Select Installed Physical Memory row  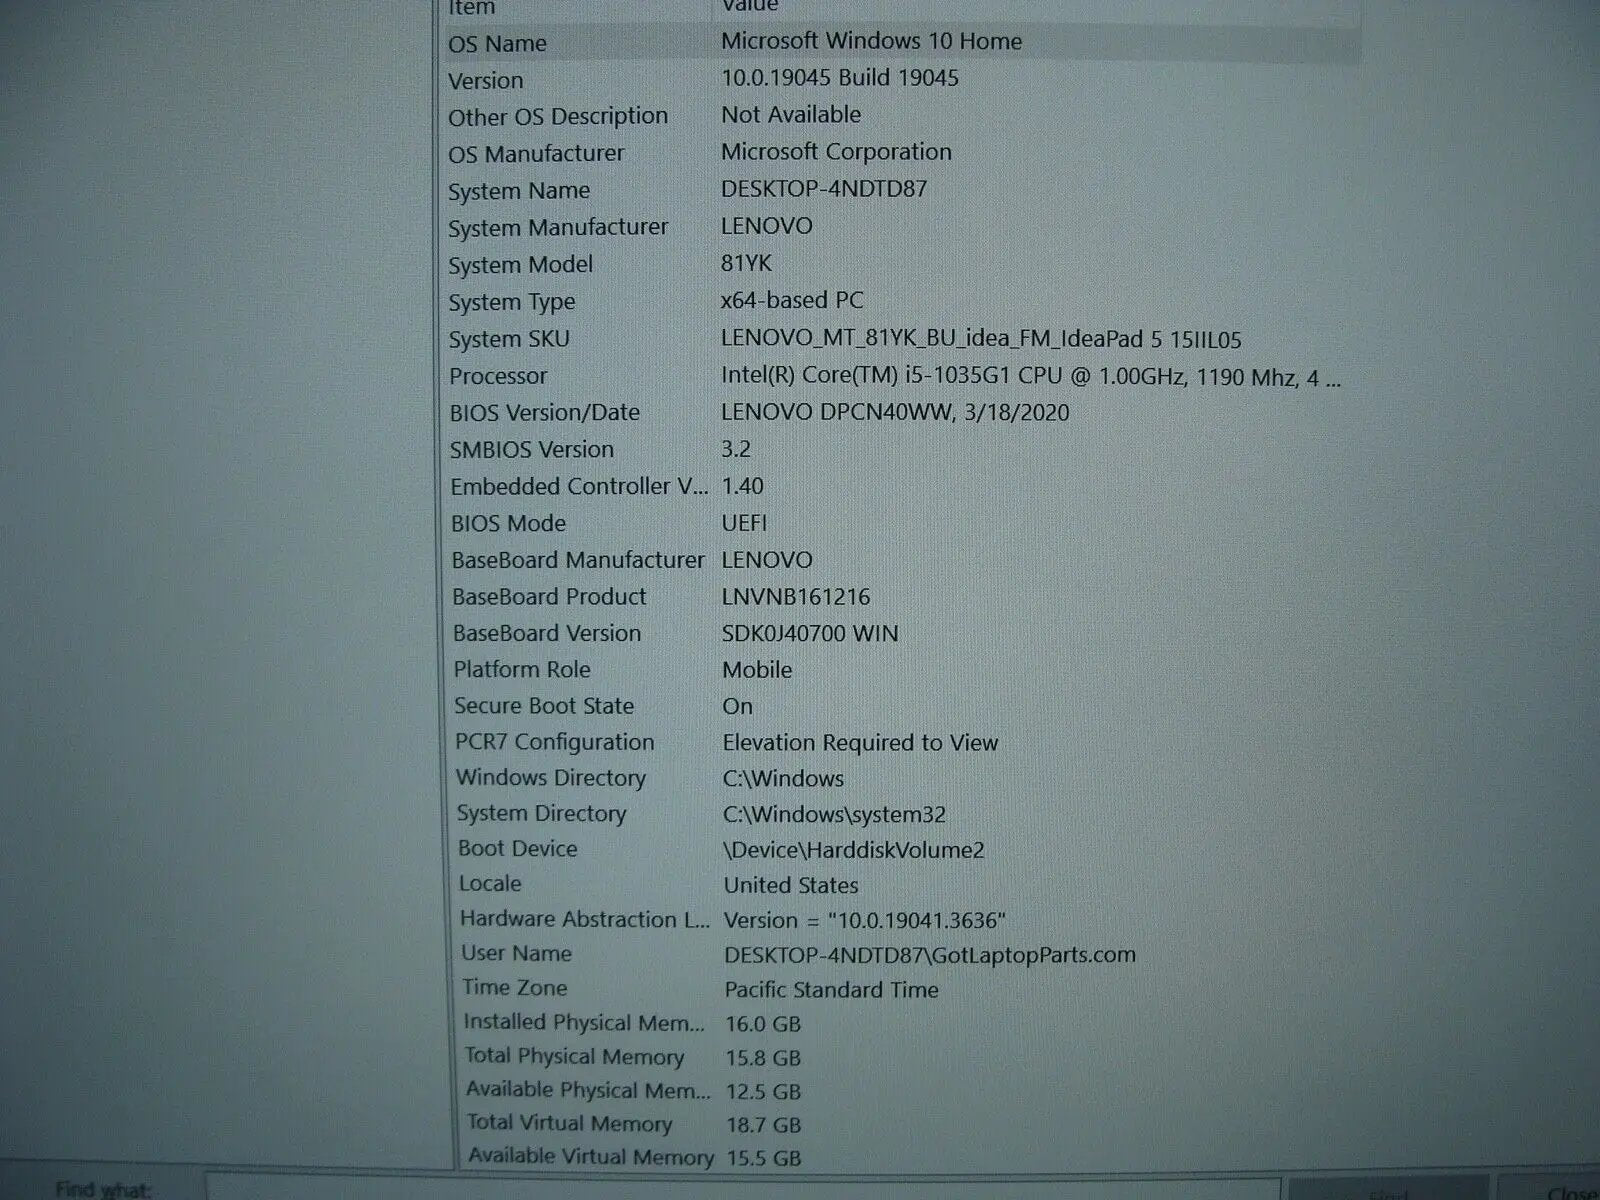(900, 1023)
